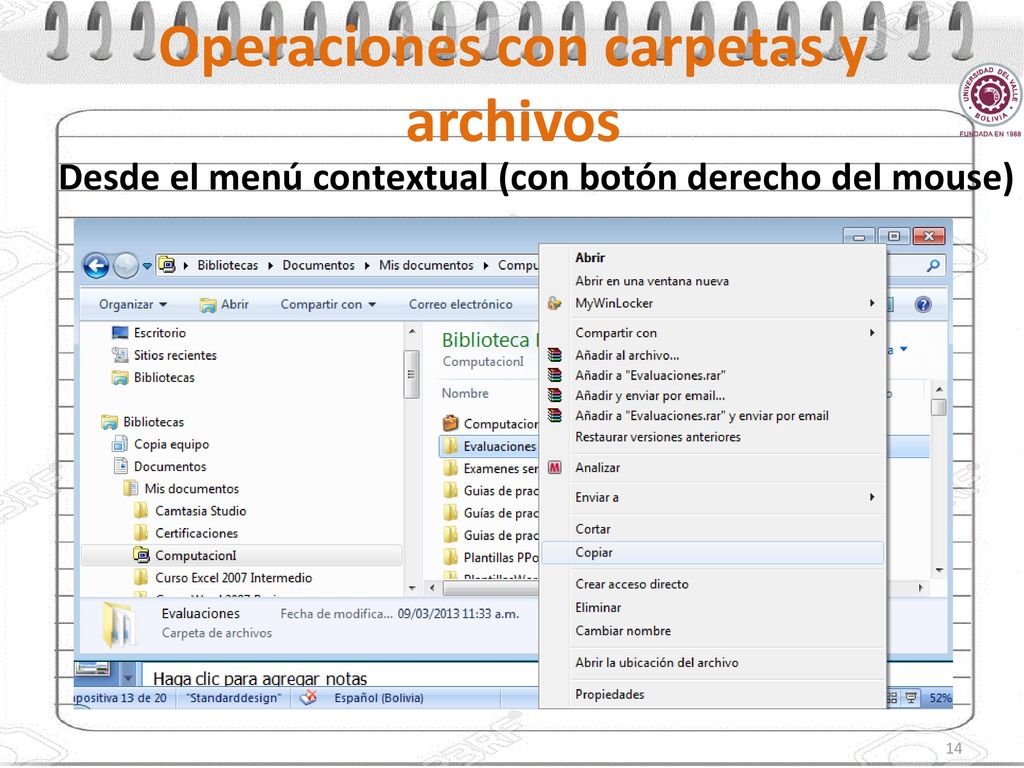Select Añadir y enviar por email...
This screenshot has width=1024, height=768.
click(x=712, y=396)
